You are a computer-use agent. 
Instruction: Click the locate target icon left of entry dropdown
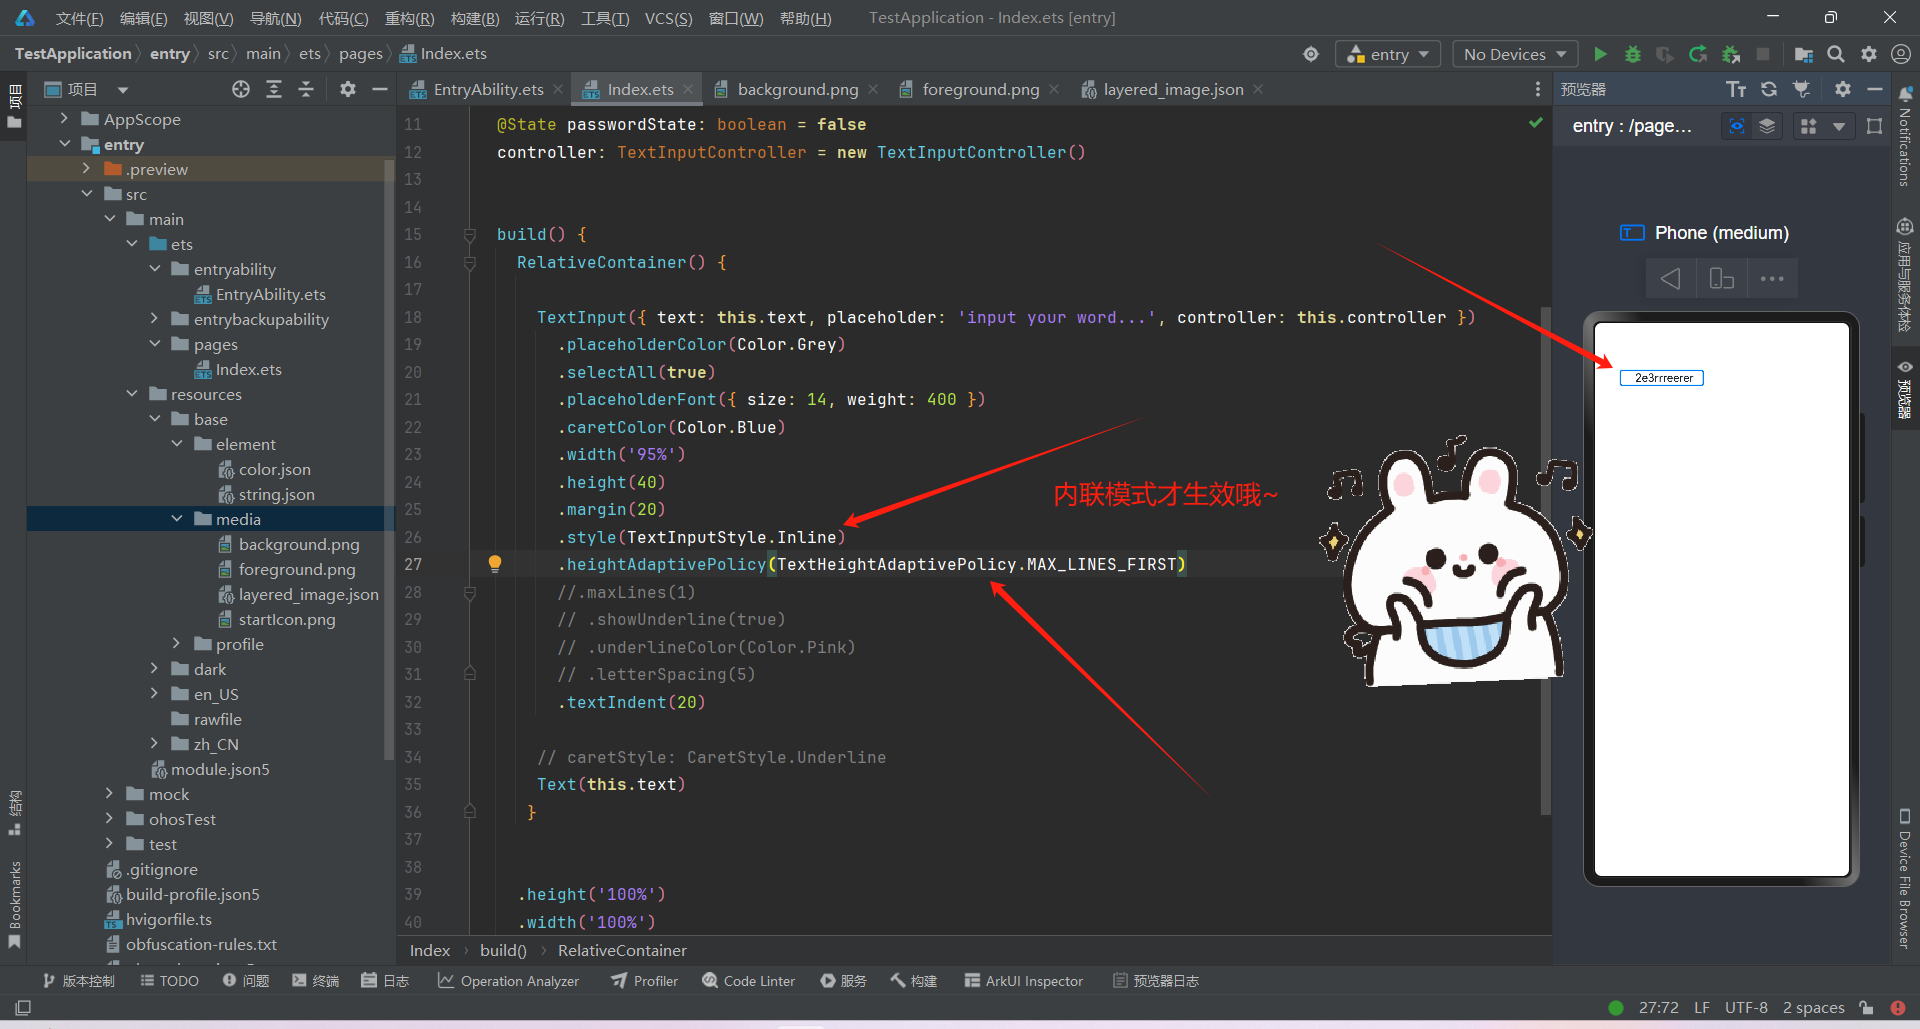[1311, 54]
